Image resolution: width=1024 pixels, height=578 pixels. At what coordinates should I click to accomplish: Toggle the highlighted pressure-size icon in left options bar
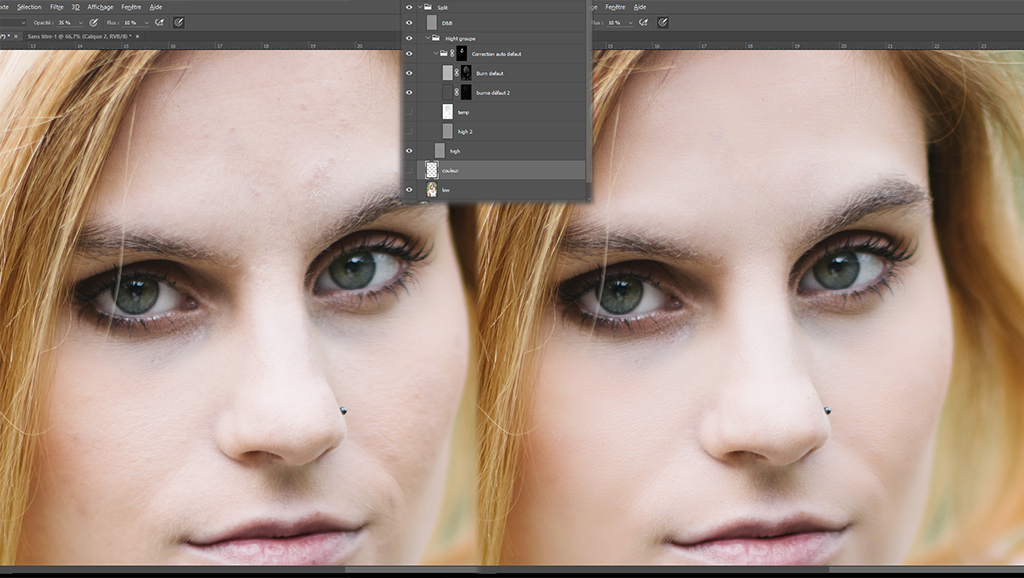[179, 22]
